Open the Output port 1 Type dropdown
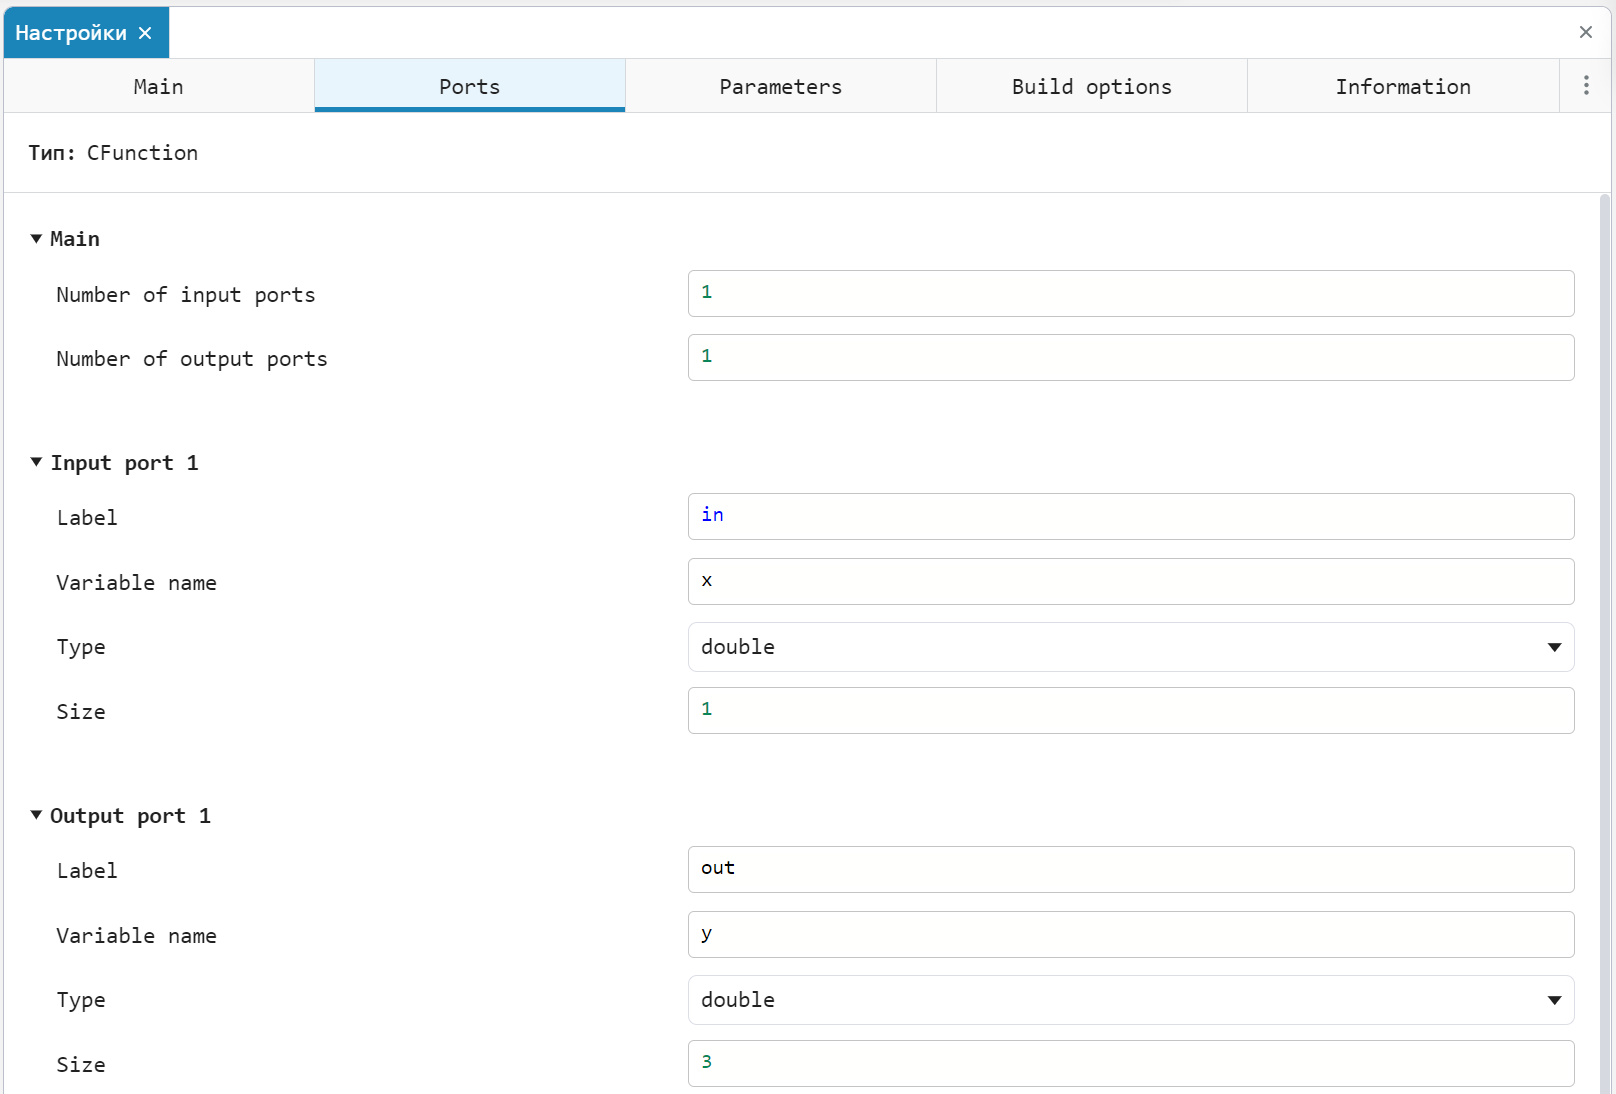The width and height of the screenshot is (1616, 1094). pos(1130,1000)
